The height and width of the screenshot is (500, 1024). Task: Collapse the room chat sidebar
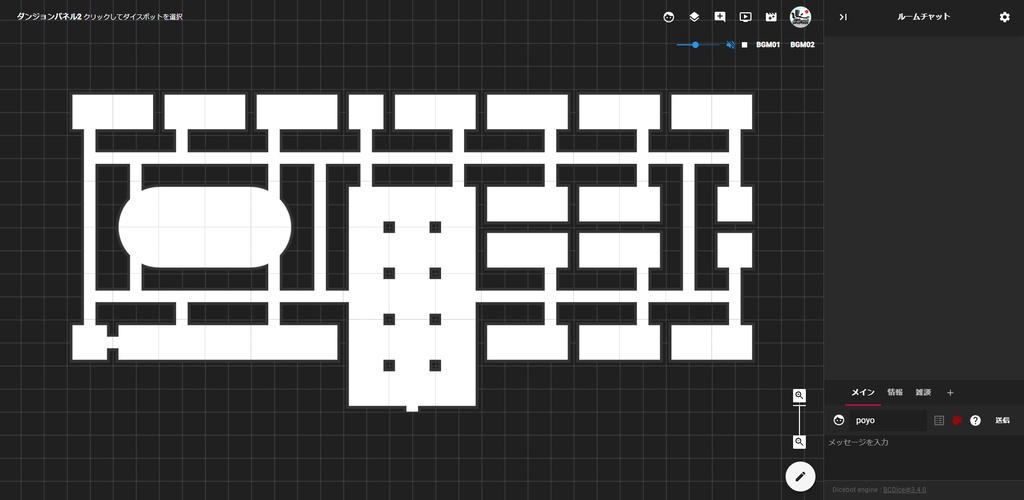pyautogui.click(x=843, y=17)
